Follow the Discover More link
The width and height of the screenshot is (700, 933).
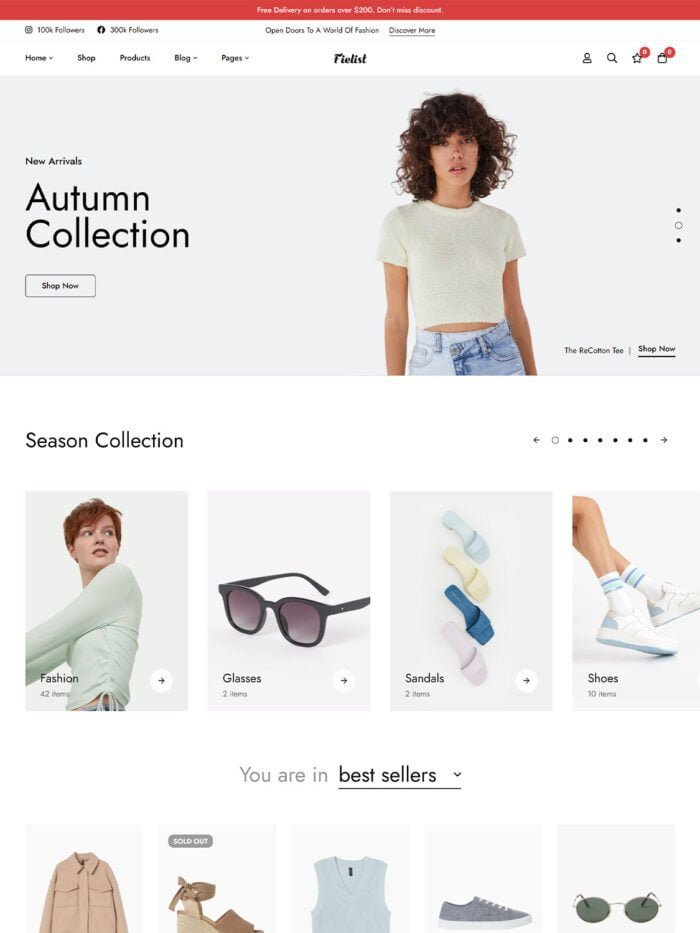pyautogui.click(x=412, y=30)
